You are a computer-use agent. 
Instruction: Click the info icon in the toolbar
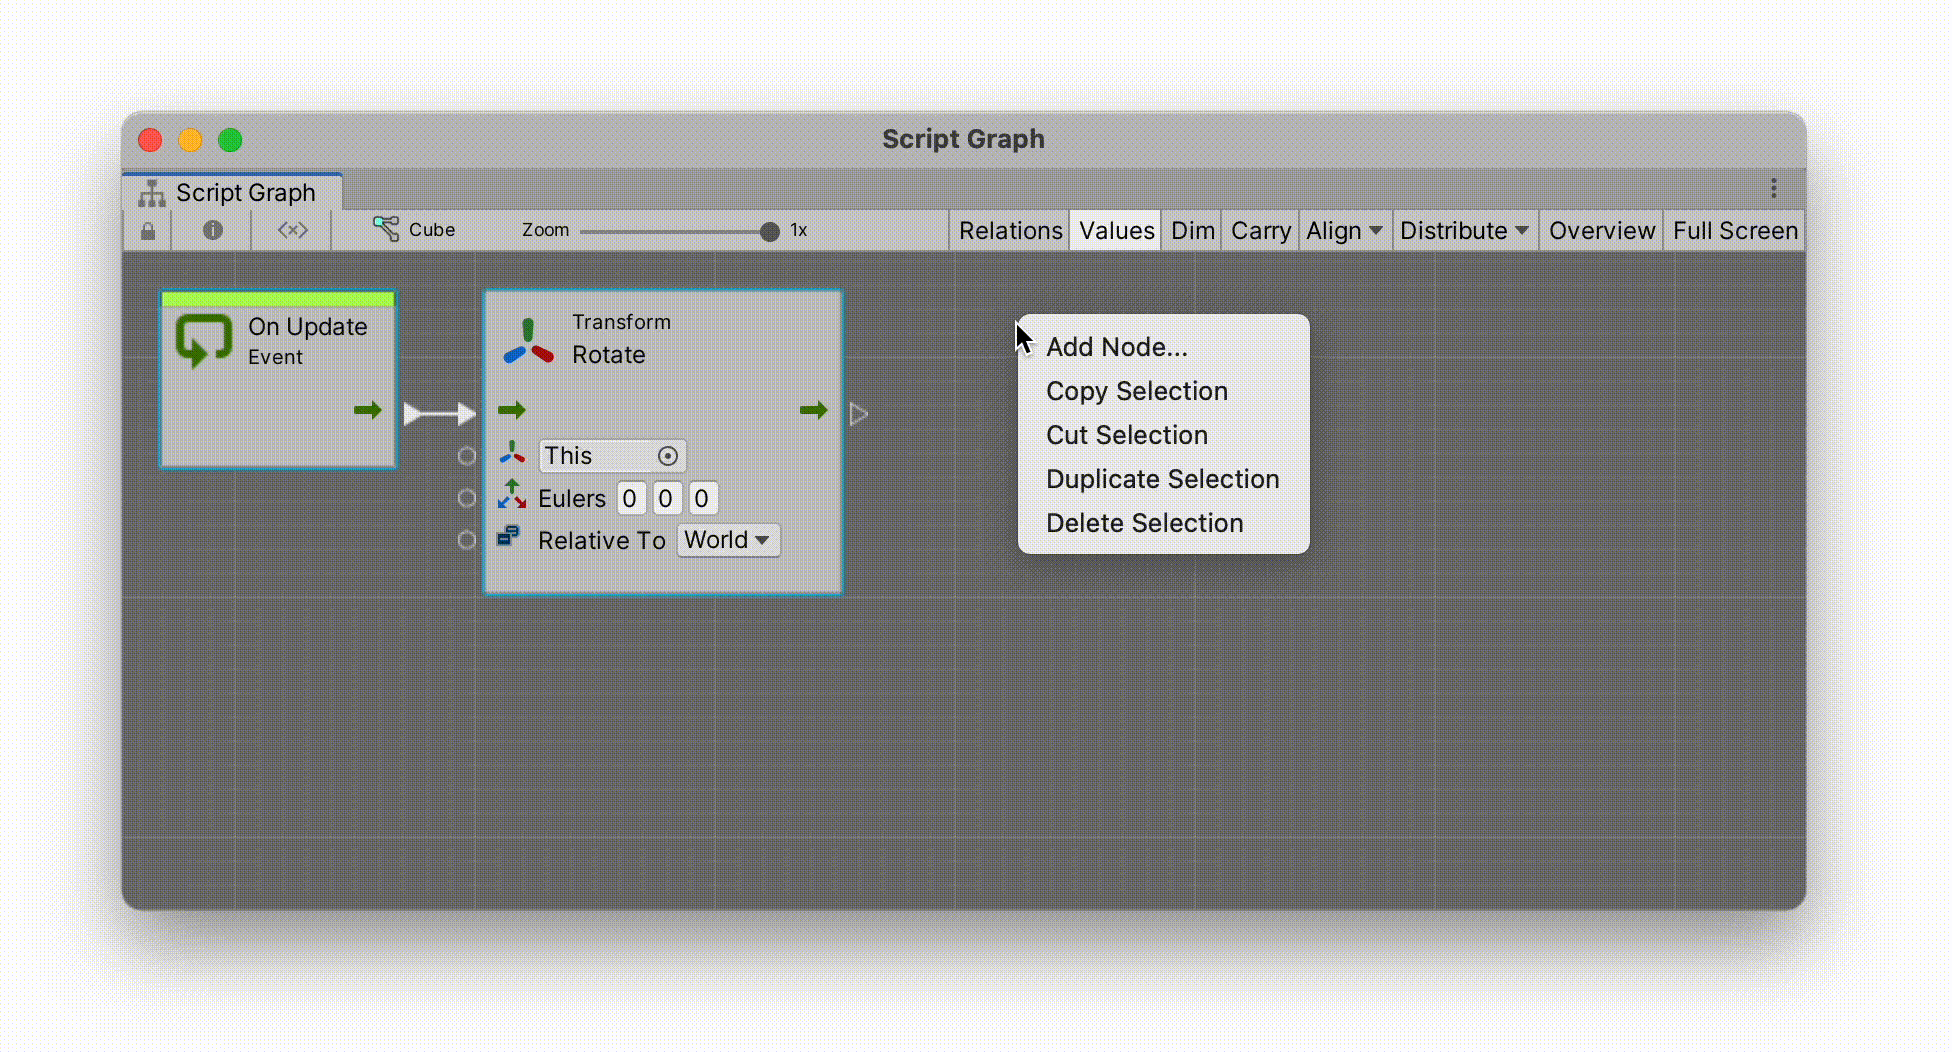coord(212,230)
